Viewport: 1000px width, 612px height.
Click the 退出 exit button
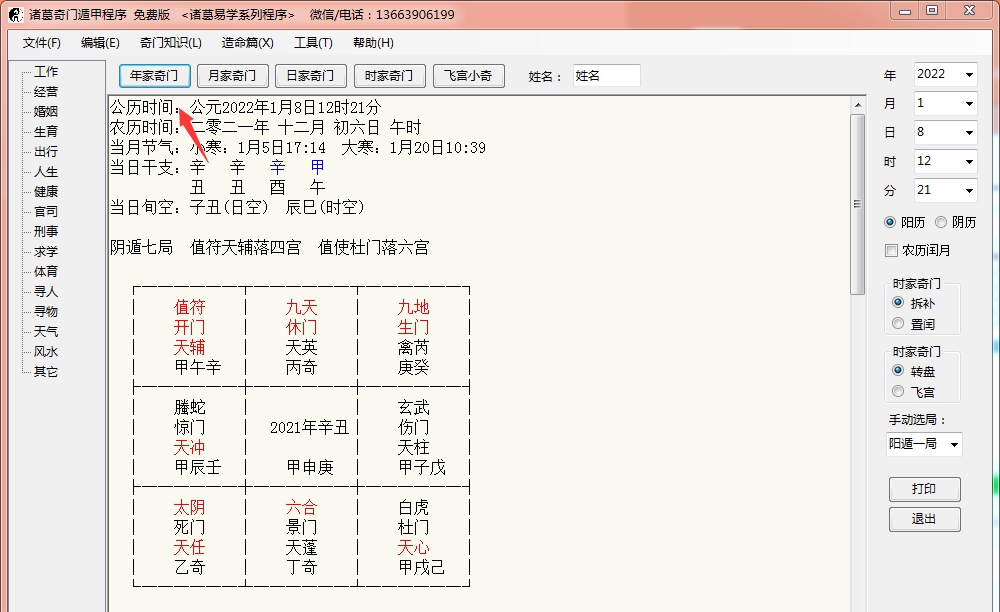(x=924, y=519)
